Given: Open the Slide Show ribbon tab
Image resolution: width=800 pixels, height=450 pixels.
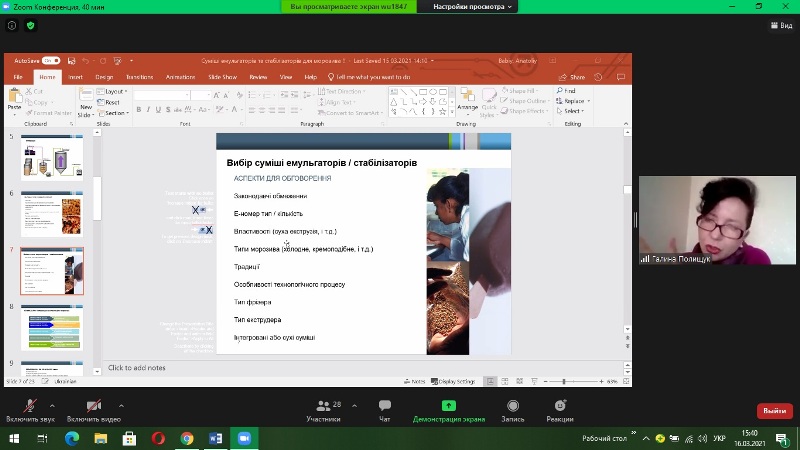Looking at the screenshot, I should click(222, 77).
